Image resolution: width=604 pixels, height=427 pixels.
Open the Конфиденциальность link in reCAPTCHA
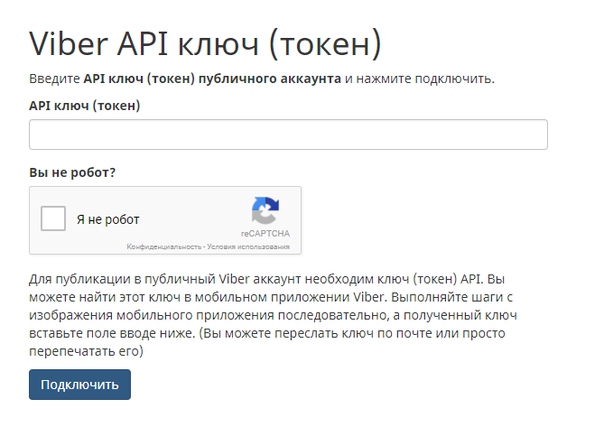point(164,246)
